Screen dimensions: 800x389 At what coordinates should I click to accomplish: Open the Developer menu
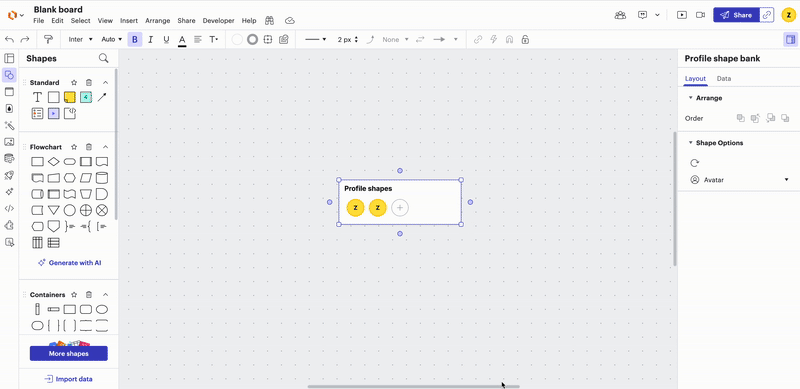coord(218,21)
